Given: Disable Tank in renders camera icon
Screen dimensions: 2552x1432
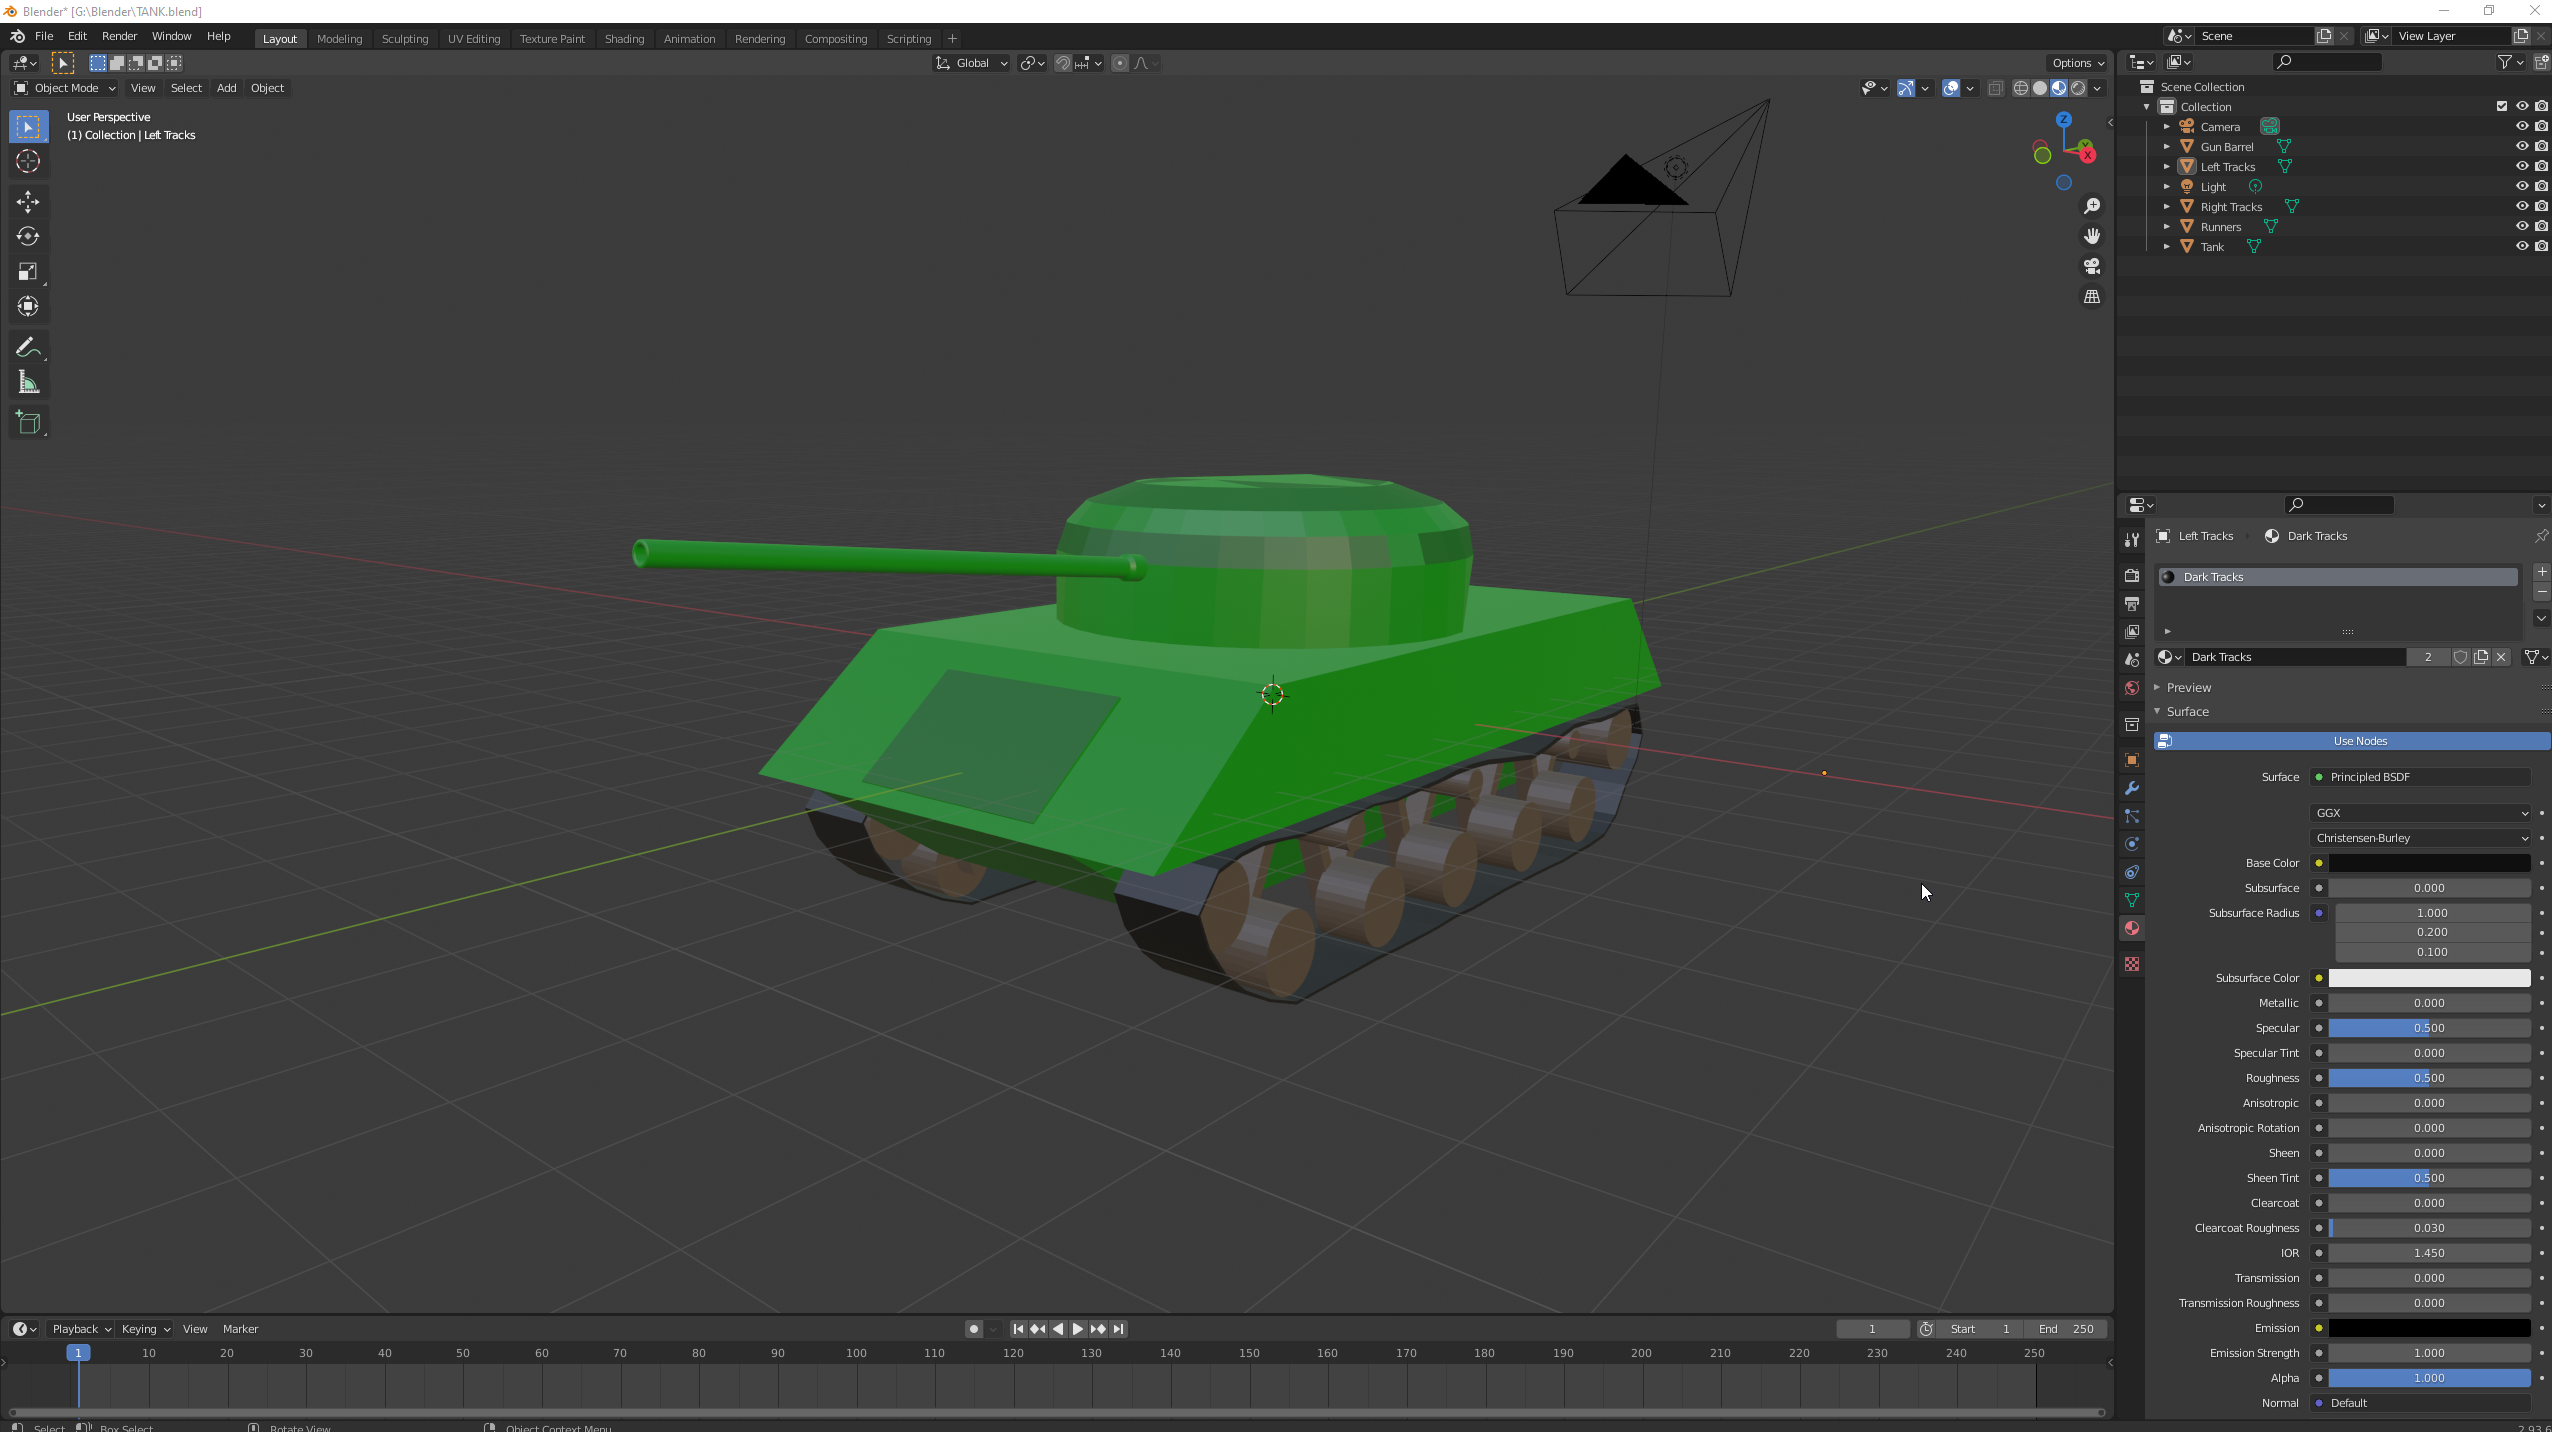Looking at the screenshot, I should click(x=2541, y=246).
